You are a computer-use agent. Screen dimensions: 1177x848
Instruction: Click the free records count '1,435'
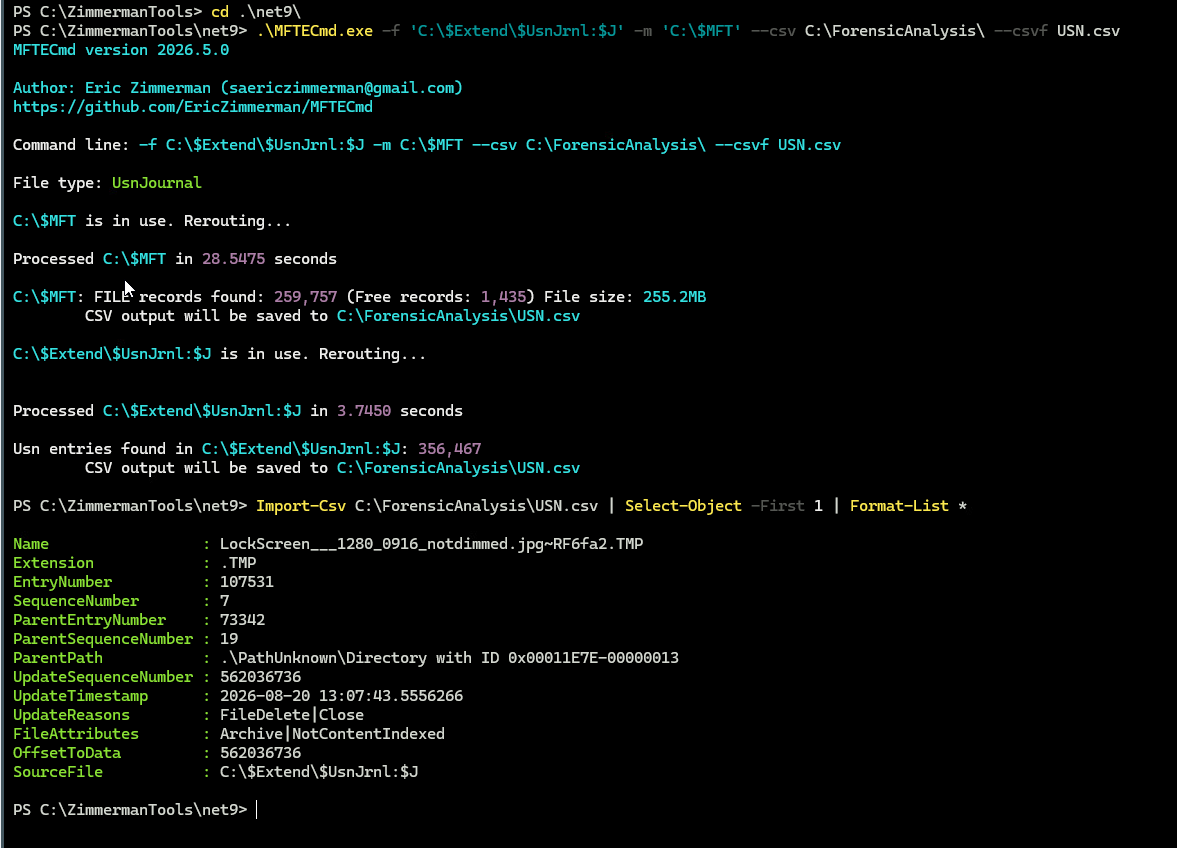(503, 296)
